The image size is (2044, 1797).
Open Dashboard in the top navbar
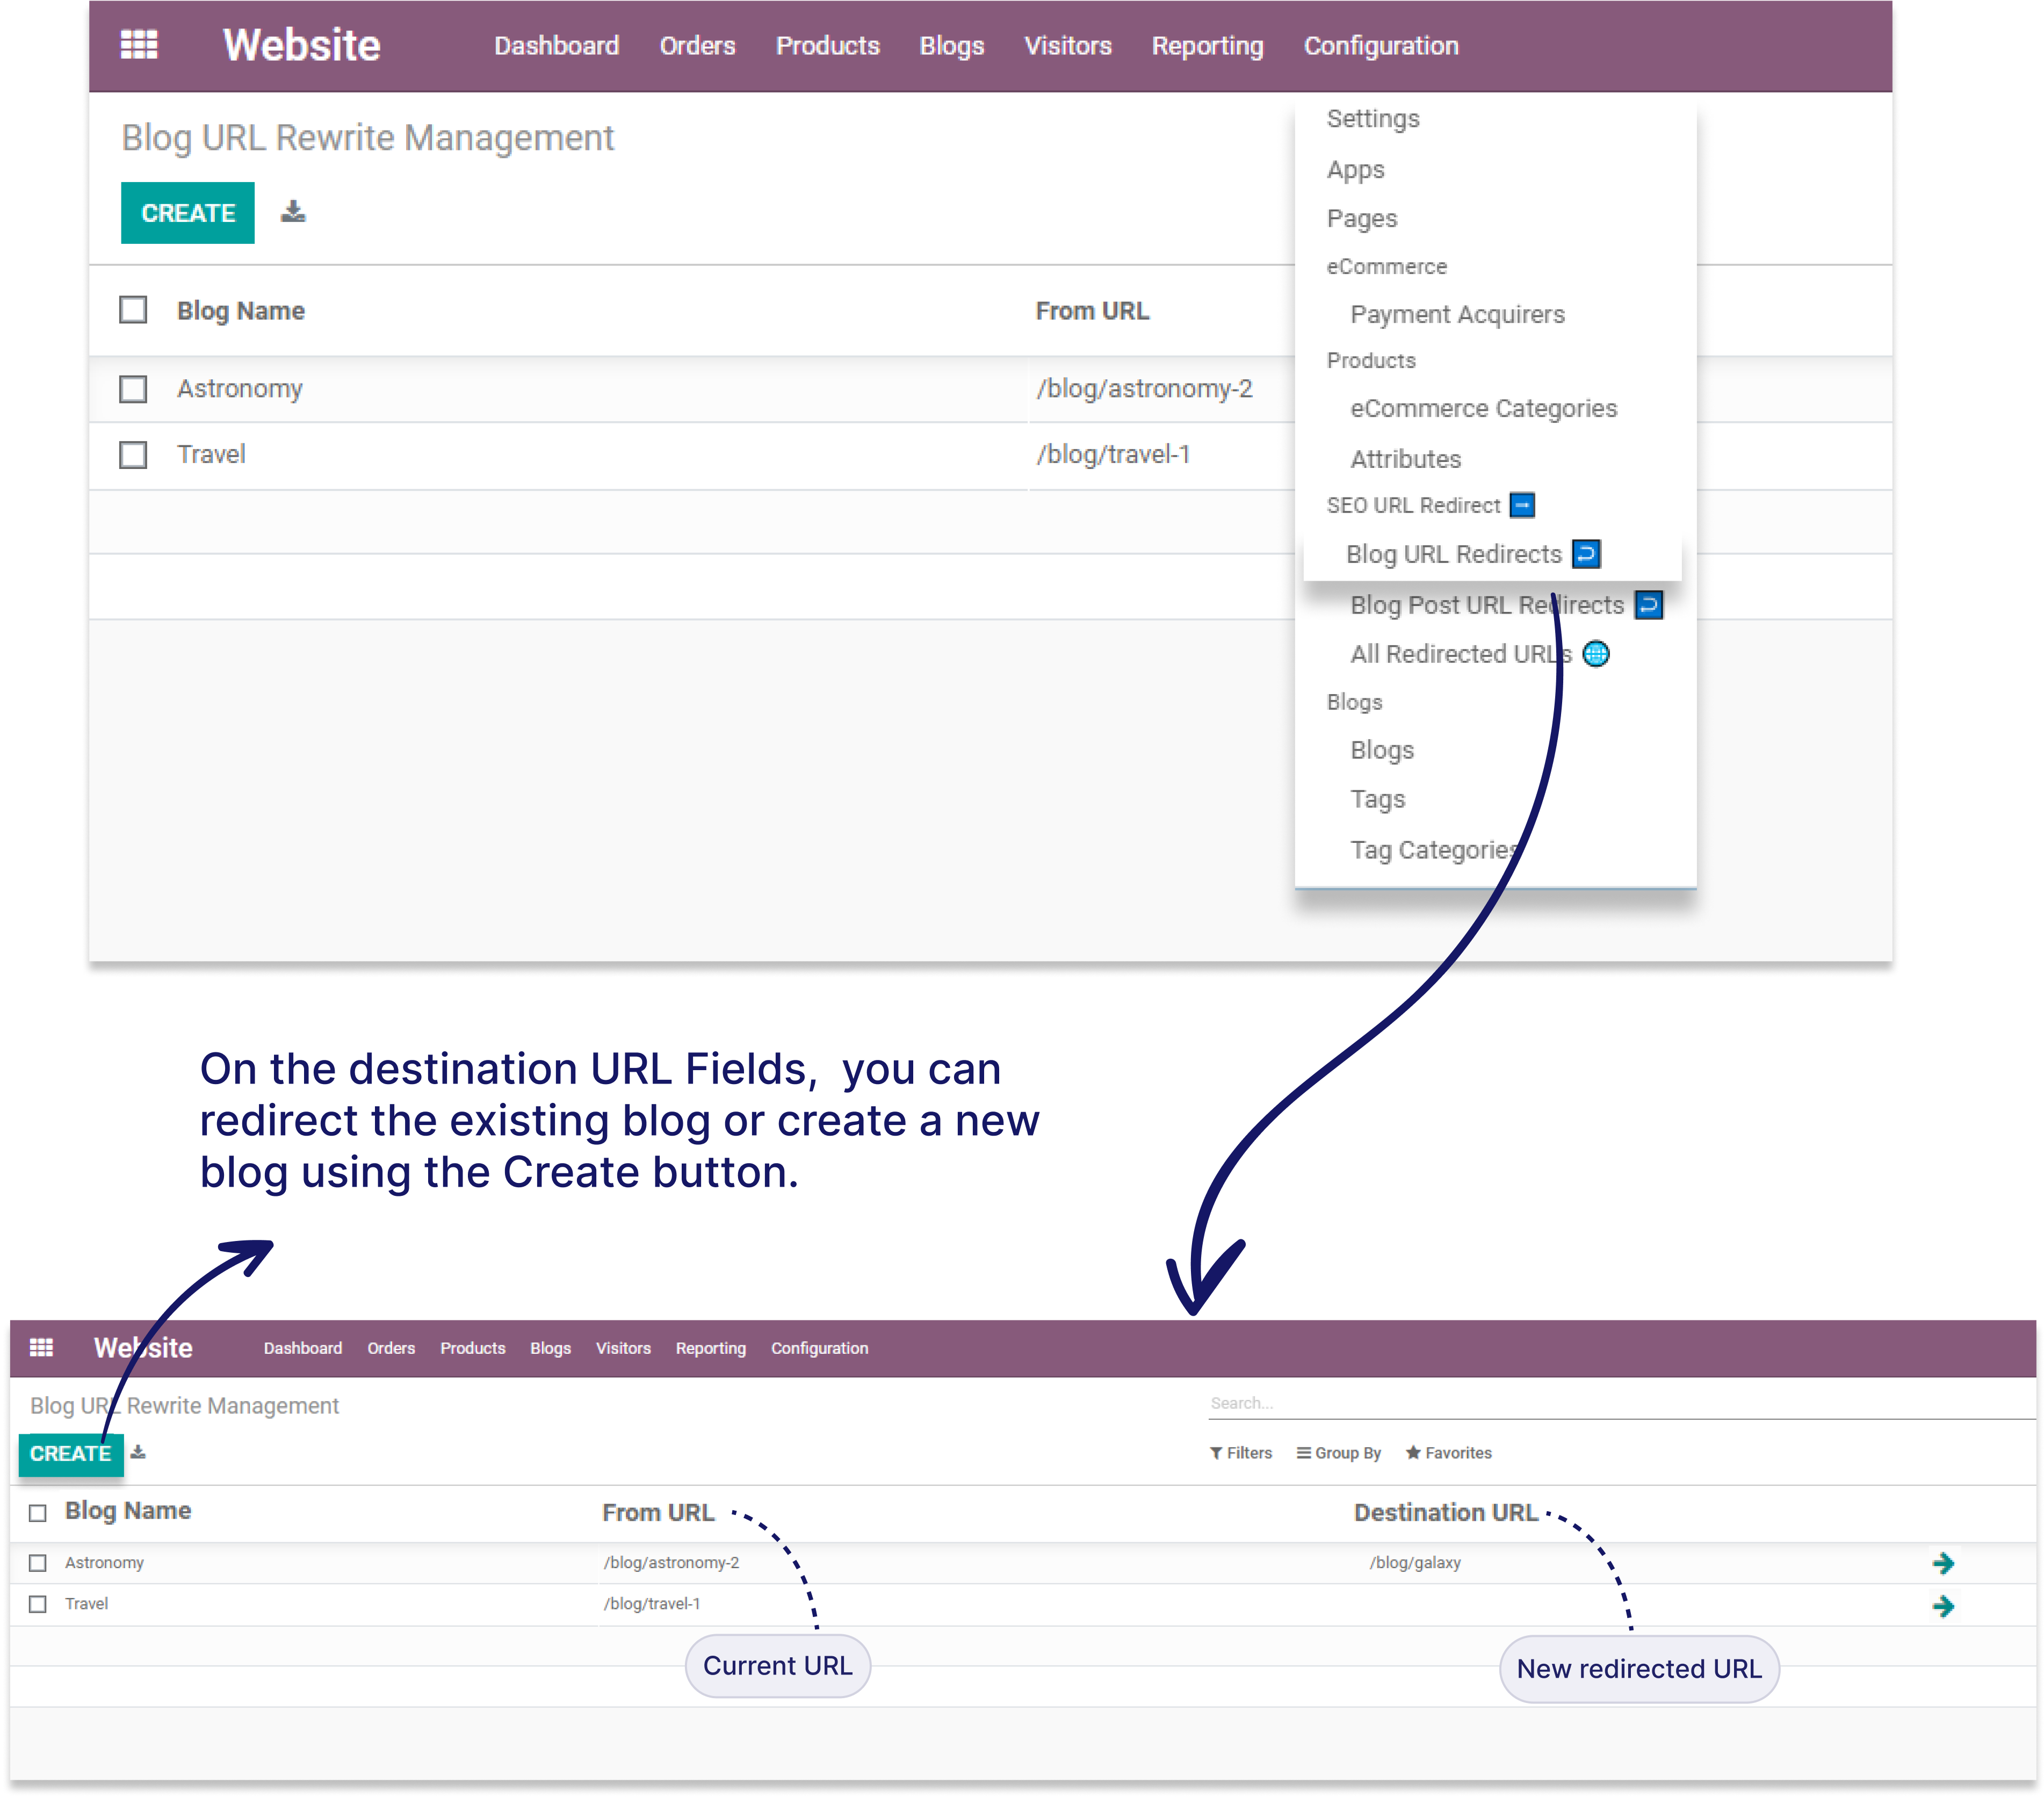[x=556, y=46]
